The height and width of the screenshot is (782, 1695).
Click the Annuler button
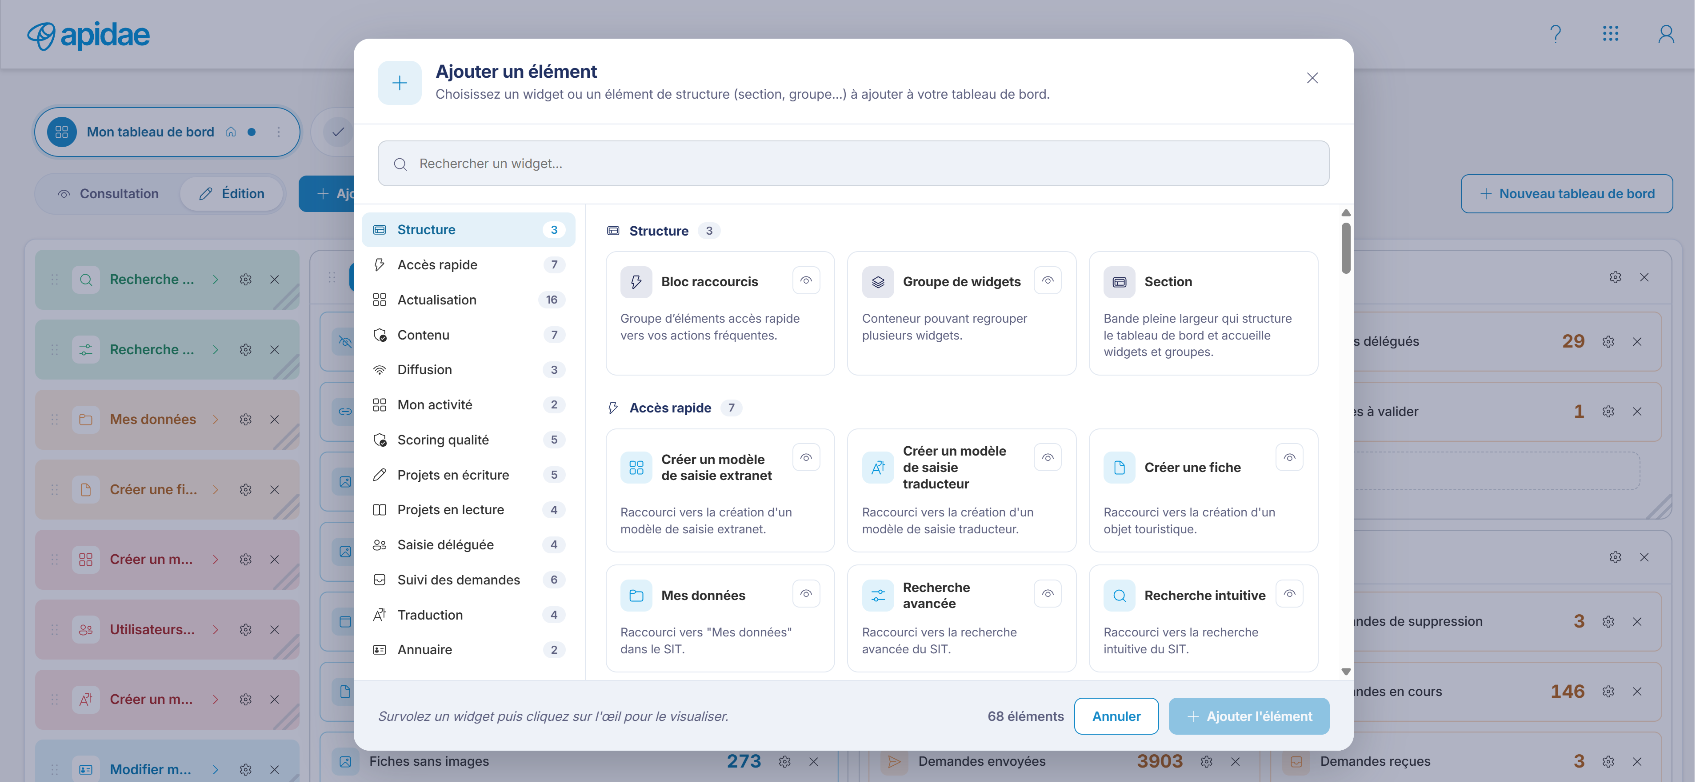click(x=1116, y=717)
